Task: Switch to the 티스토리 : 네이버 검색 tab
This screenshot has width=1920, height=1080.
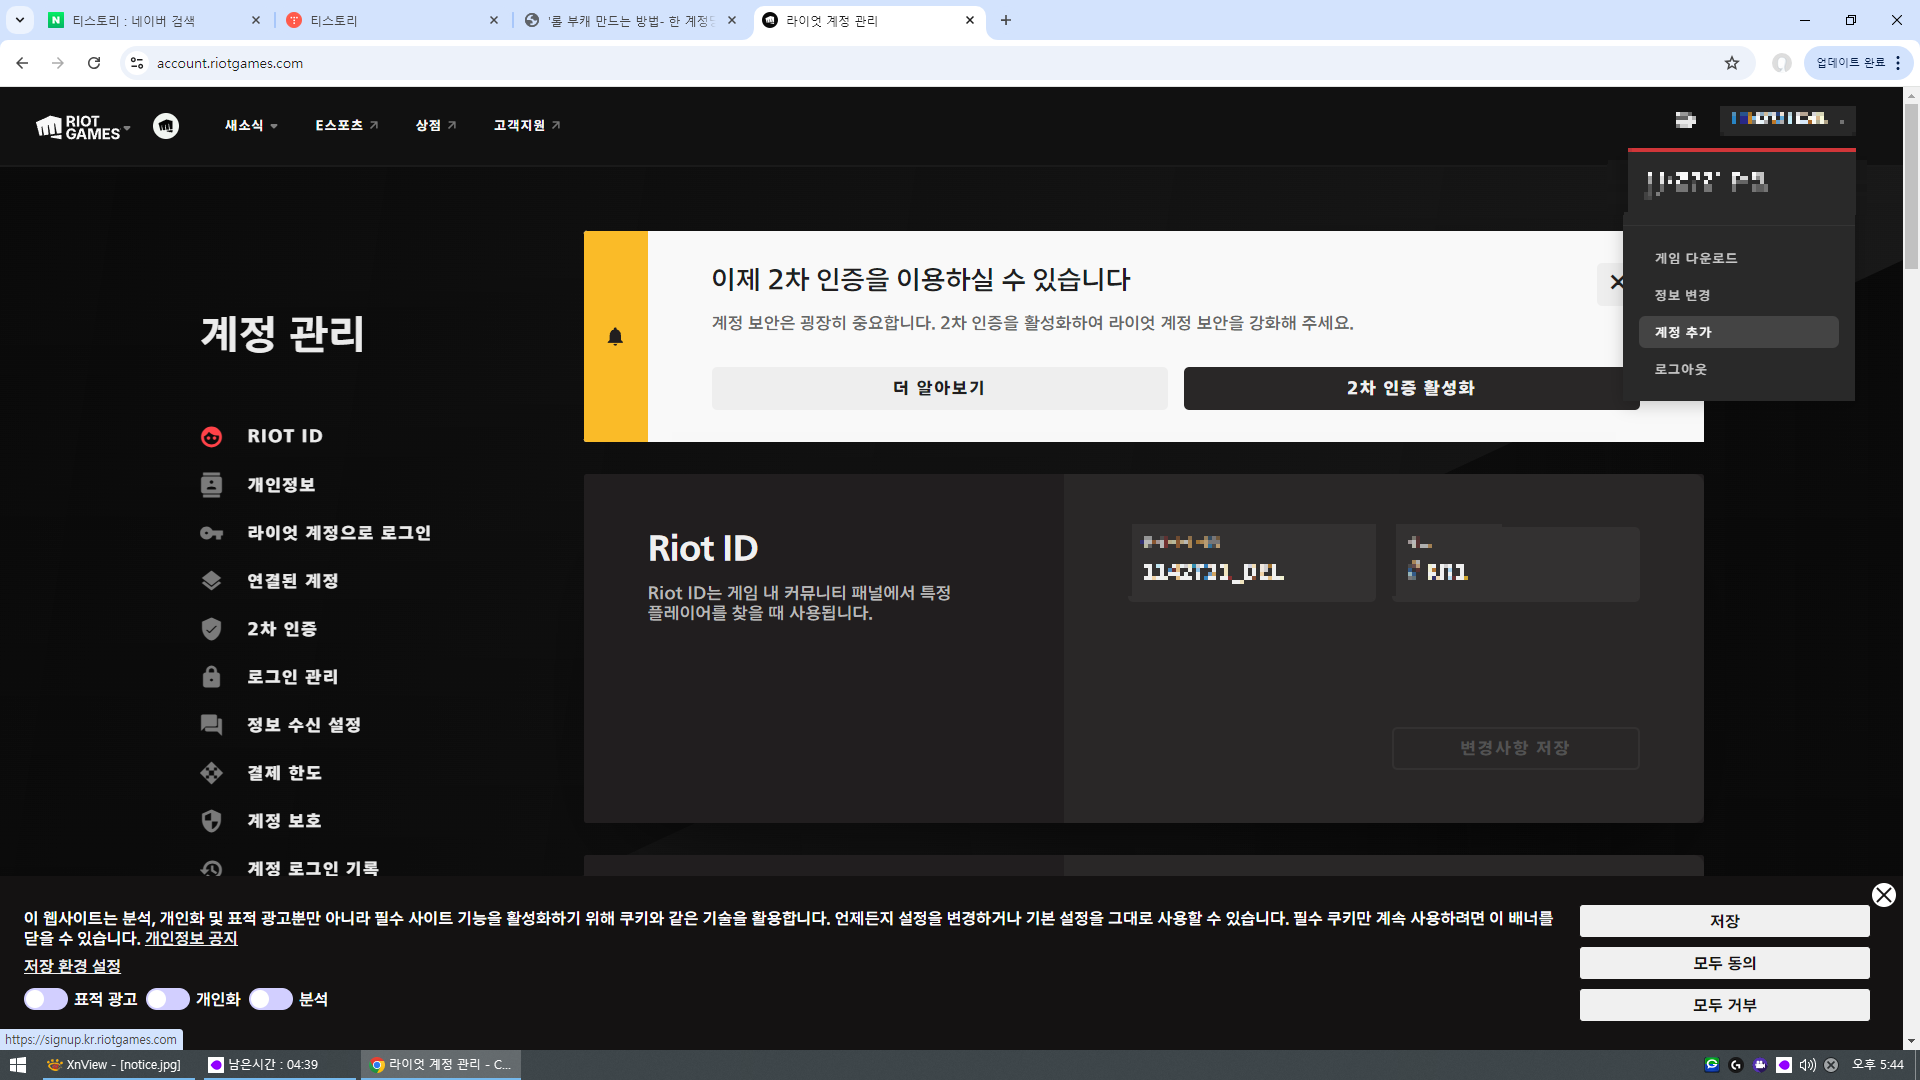Action: tap(155, 20)
